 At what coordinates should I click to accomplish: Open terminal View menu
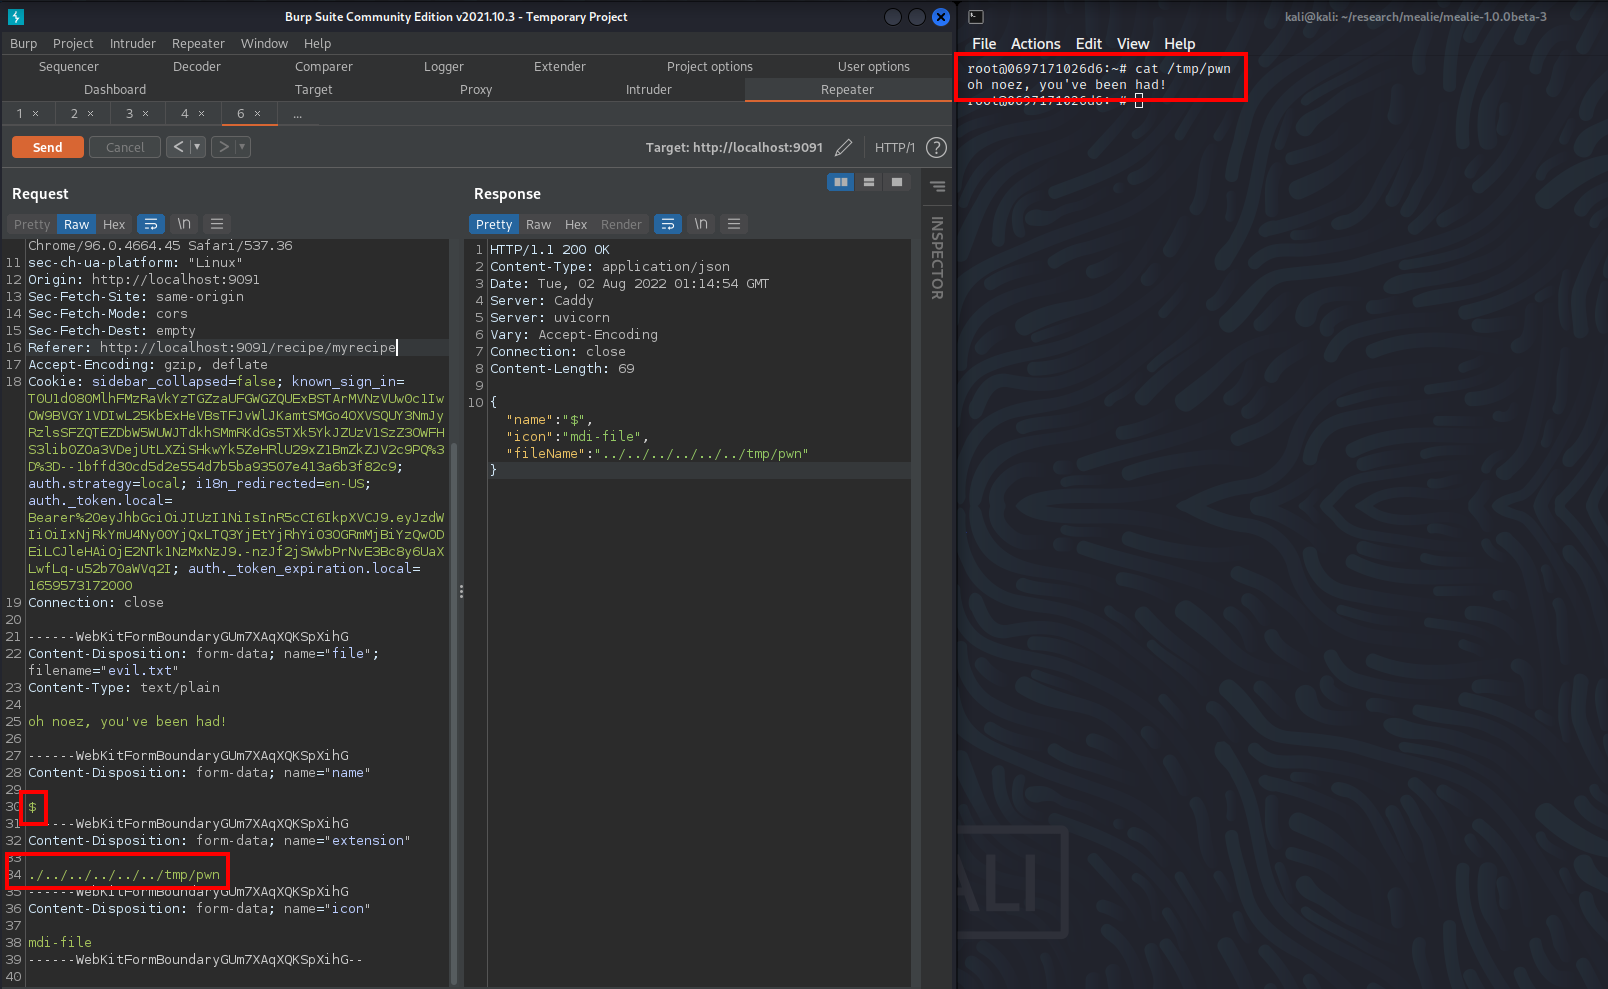click(1133, 44)
